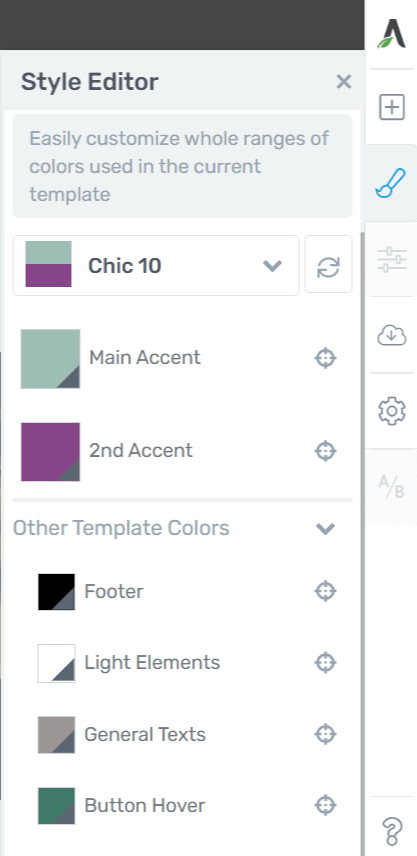Open the sliders settings icon in sidebar
This screenshot has height=856, width=417.
(392, 259)
